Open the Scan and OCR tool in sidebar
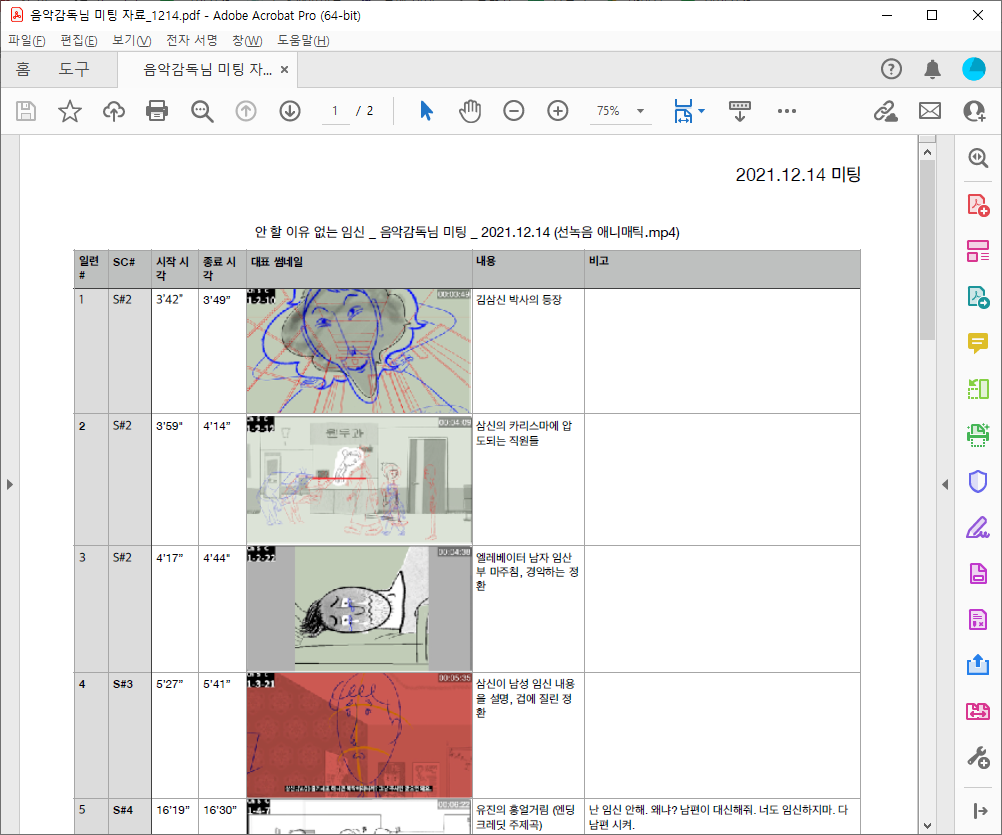1002x835 pixels. pos(978,435)
